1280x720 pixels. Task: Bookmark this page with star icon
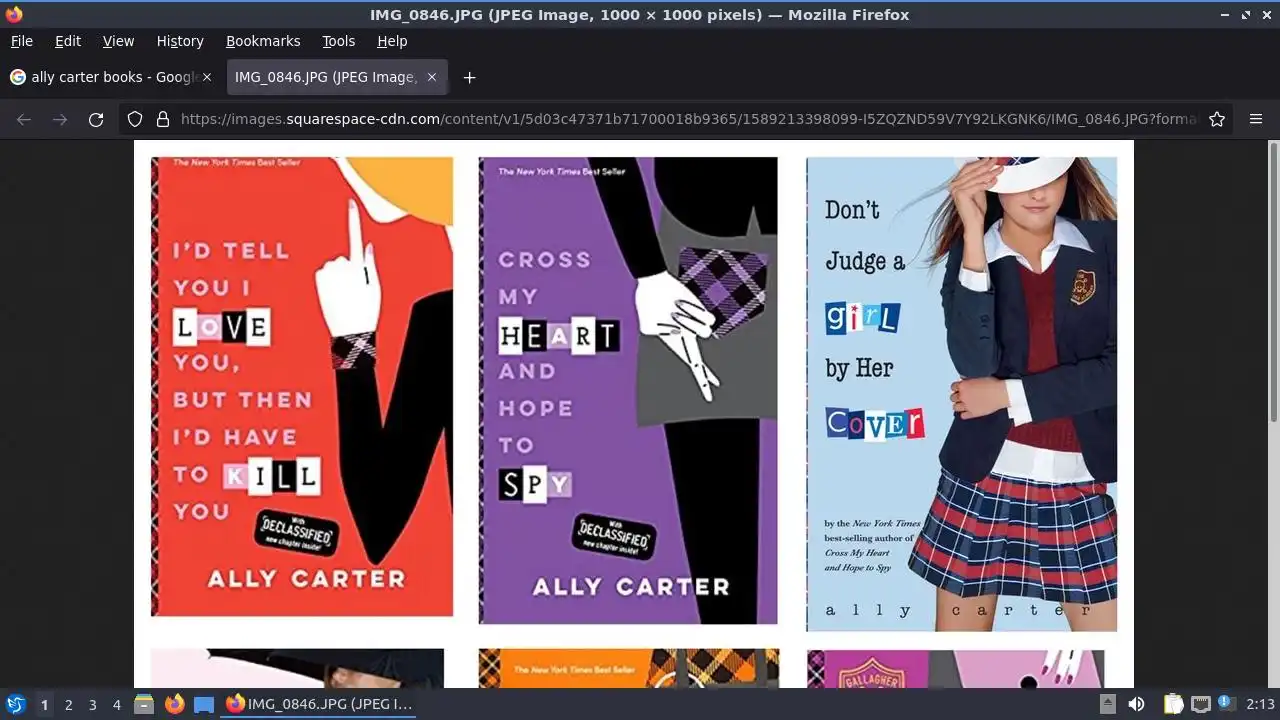(x=1217, y=119)
